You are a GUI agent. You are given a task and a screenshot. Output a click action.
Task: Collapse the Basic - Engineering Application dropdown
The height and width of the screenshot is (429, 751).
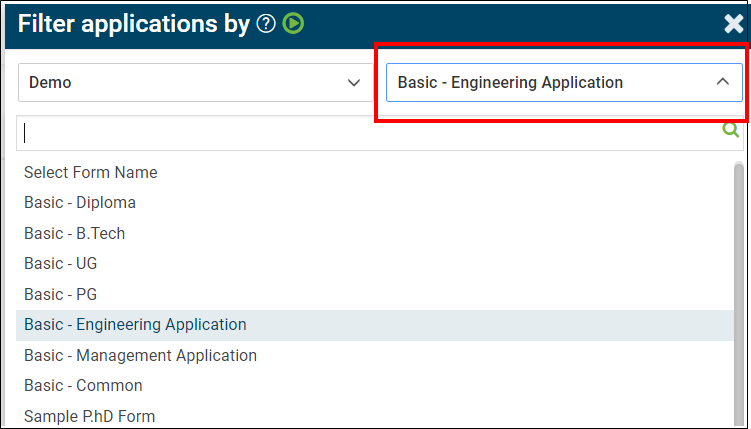(564, 82)
